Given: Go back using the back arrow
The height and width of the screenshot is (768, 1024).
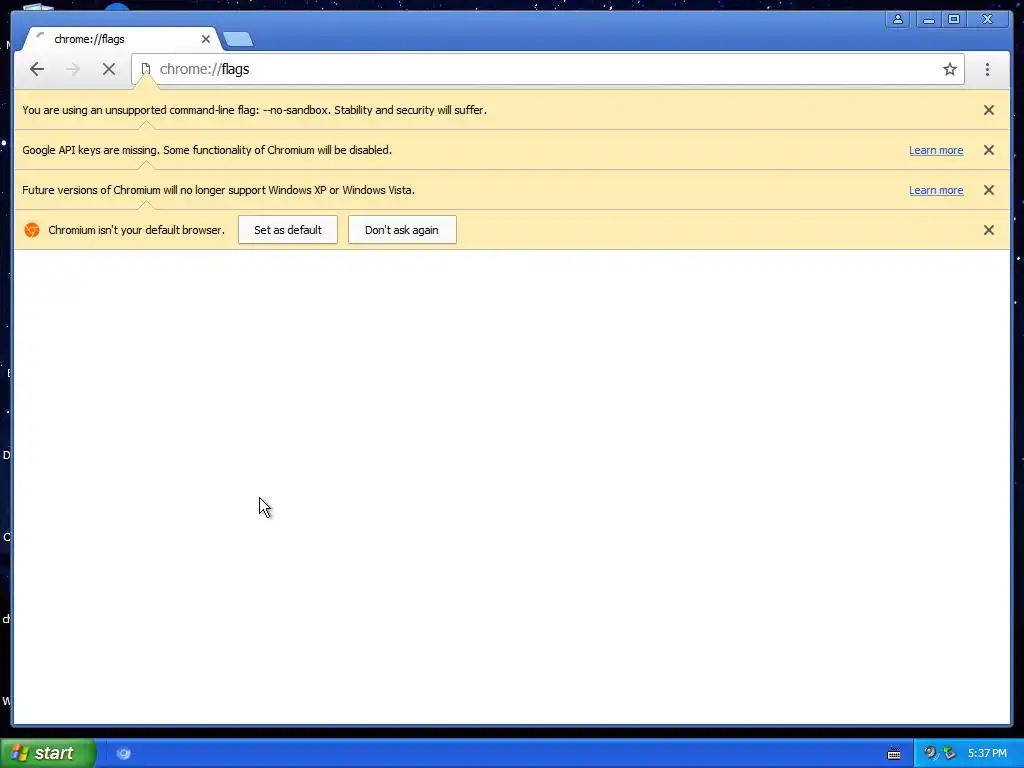Looking at the screenshot, I should tap(37, 69).
